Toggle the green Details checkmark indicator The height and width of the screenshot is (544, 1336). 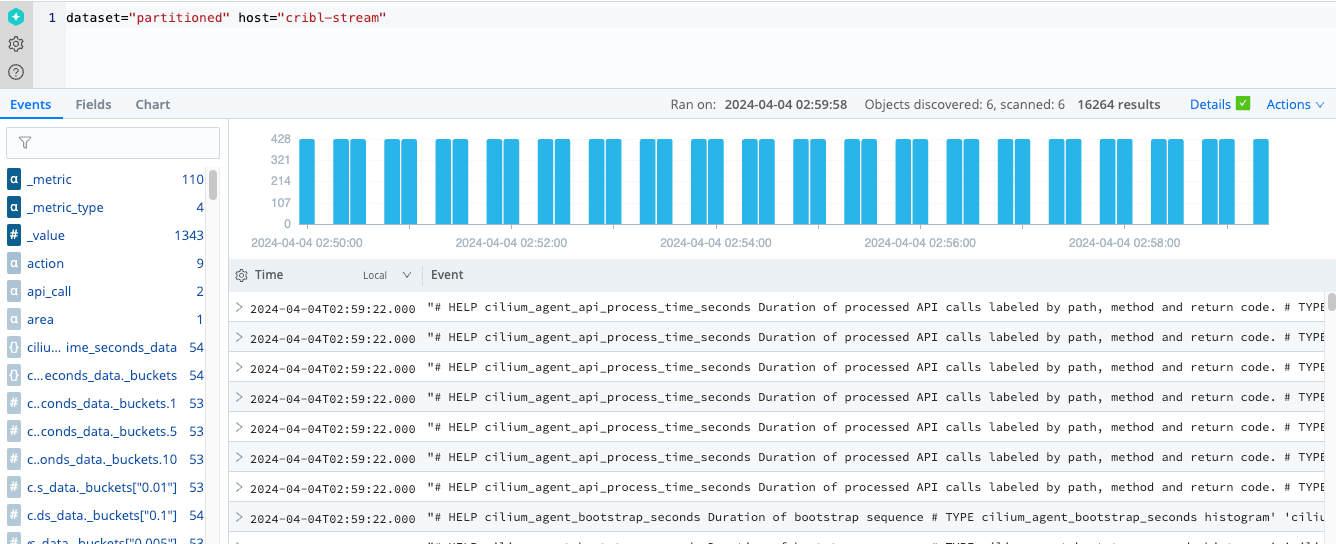[x=1243, y=104]
